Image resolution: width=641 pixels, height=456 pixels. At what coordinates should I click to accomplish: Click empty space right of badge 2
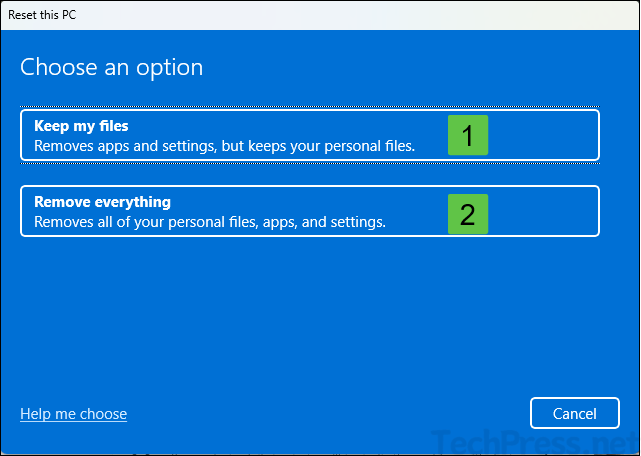pos(545,211)
